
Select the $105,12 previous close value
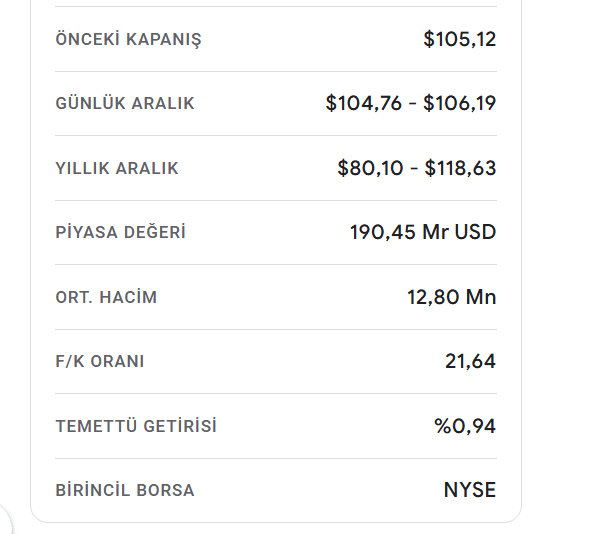pos(460,39)
